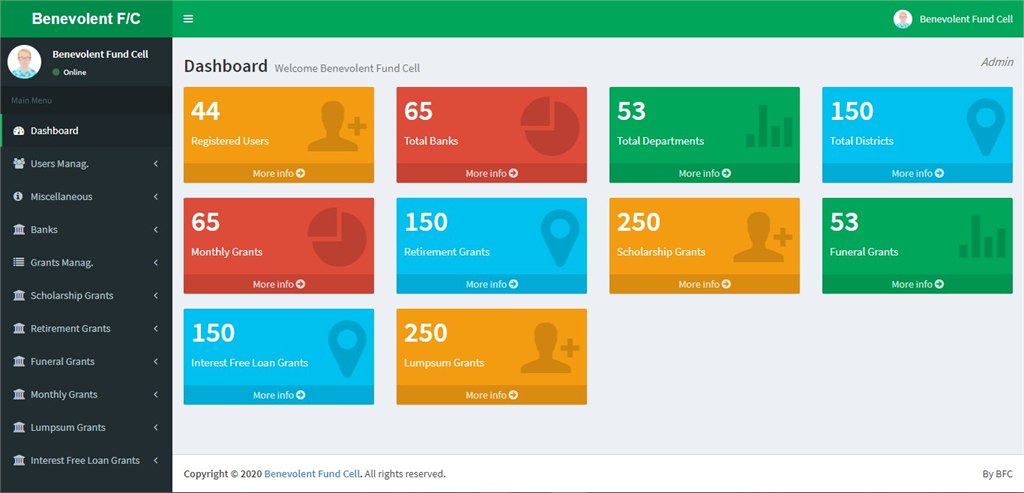The height and width of the screenshot is (493, 1024).
Task: Open the Lumpsum Grants sidebar menu
Action: coord(67,428)
